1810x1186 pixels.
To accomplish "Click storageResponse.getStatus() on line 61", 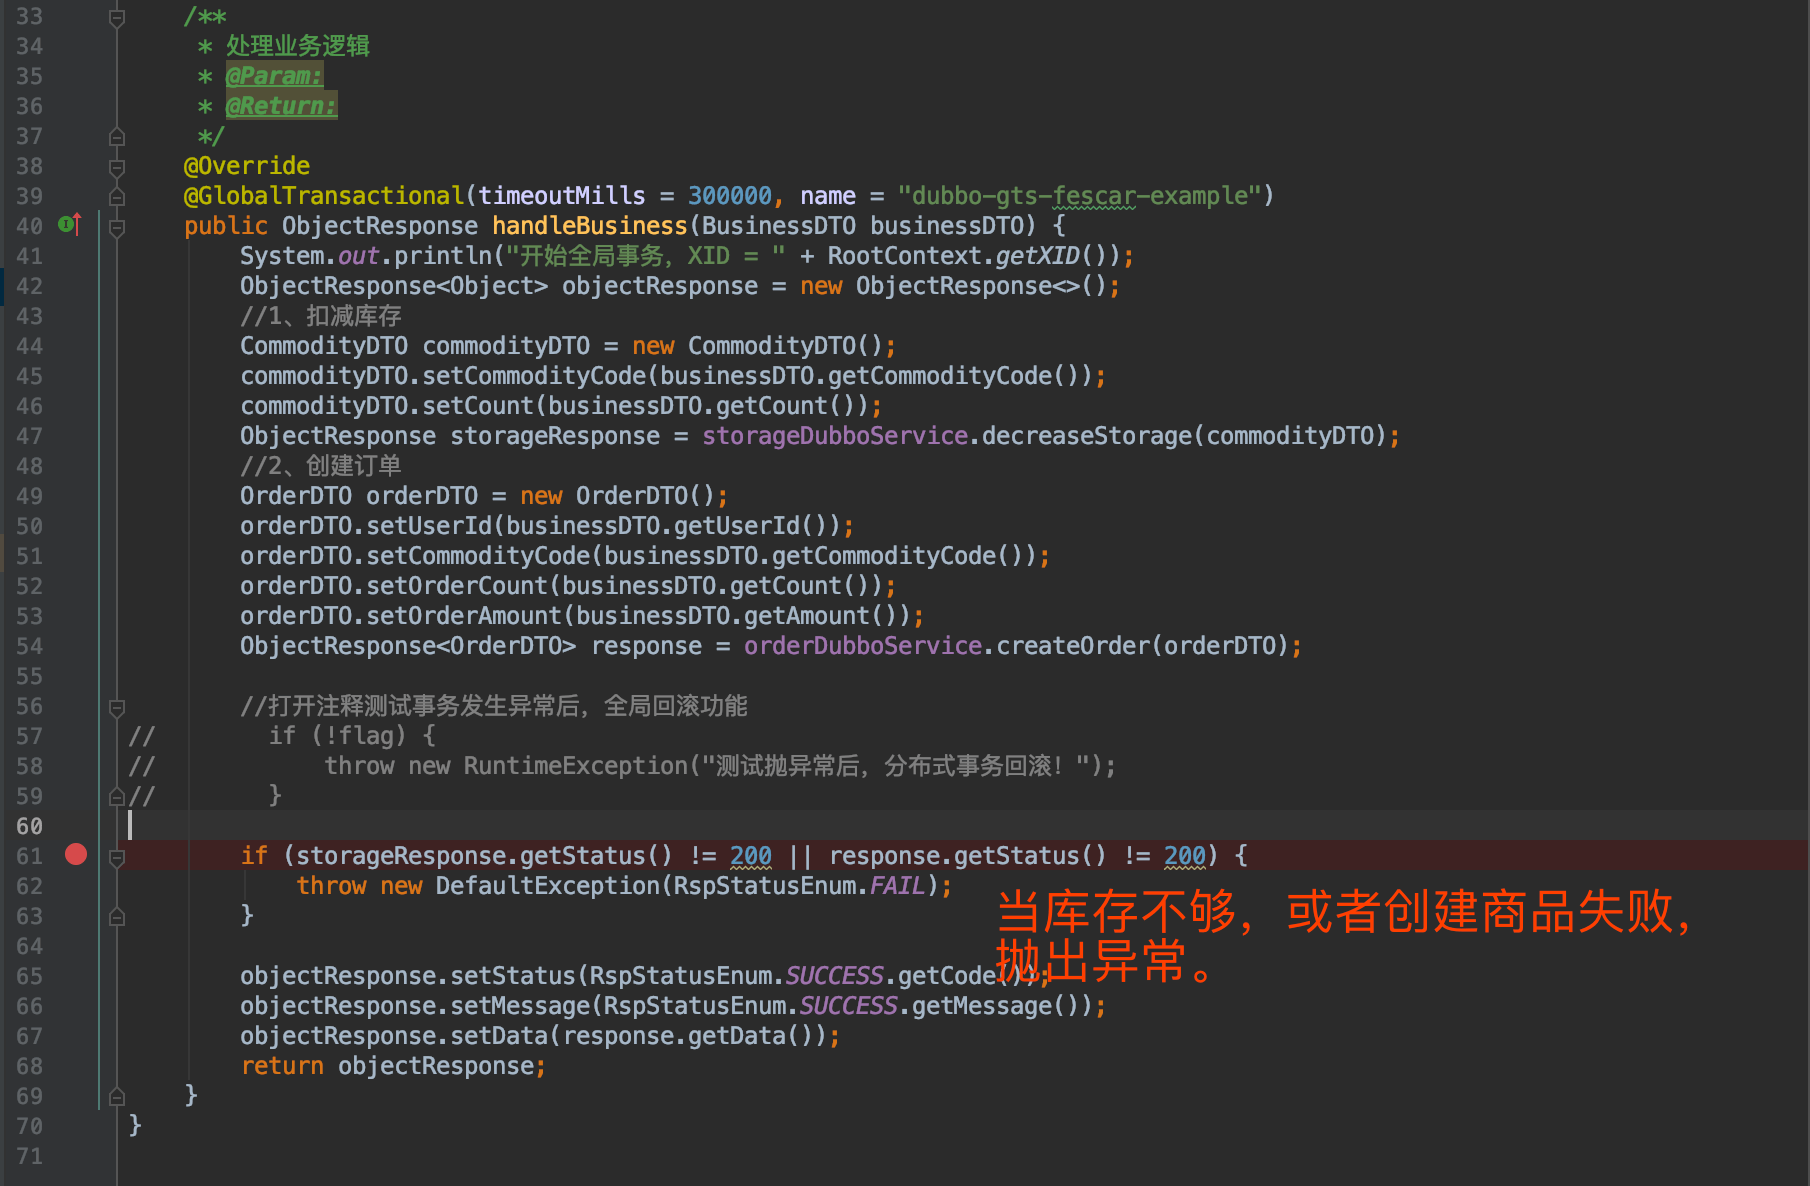I will (484, 856).
